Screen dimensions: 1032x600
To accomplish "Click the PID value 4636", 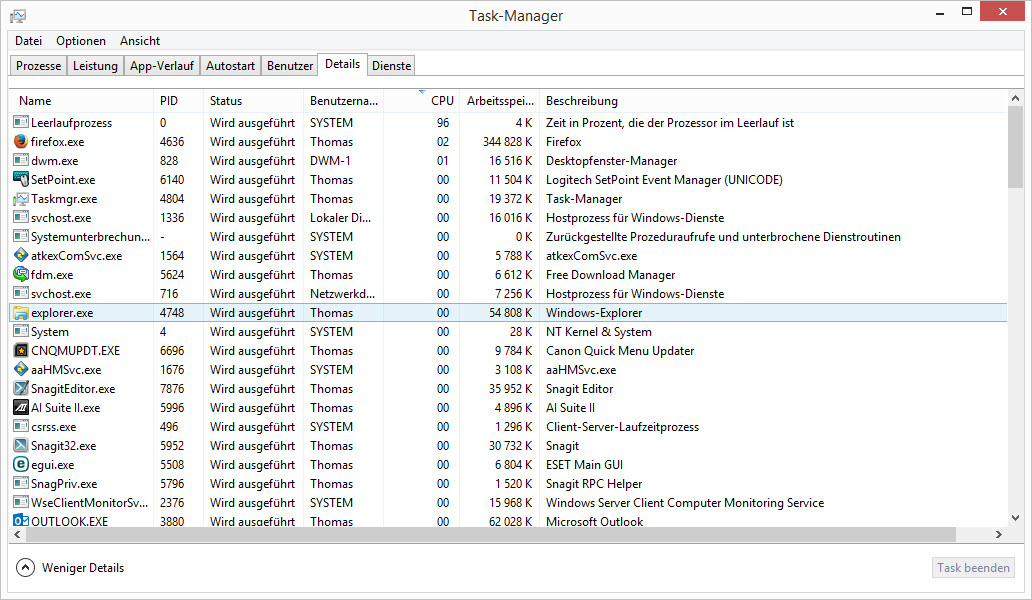I will pyautogui.click(x=172, y=141).
